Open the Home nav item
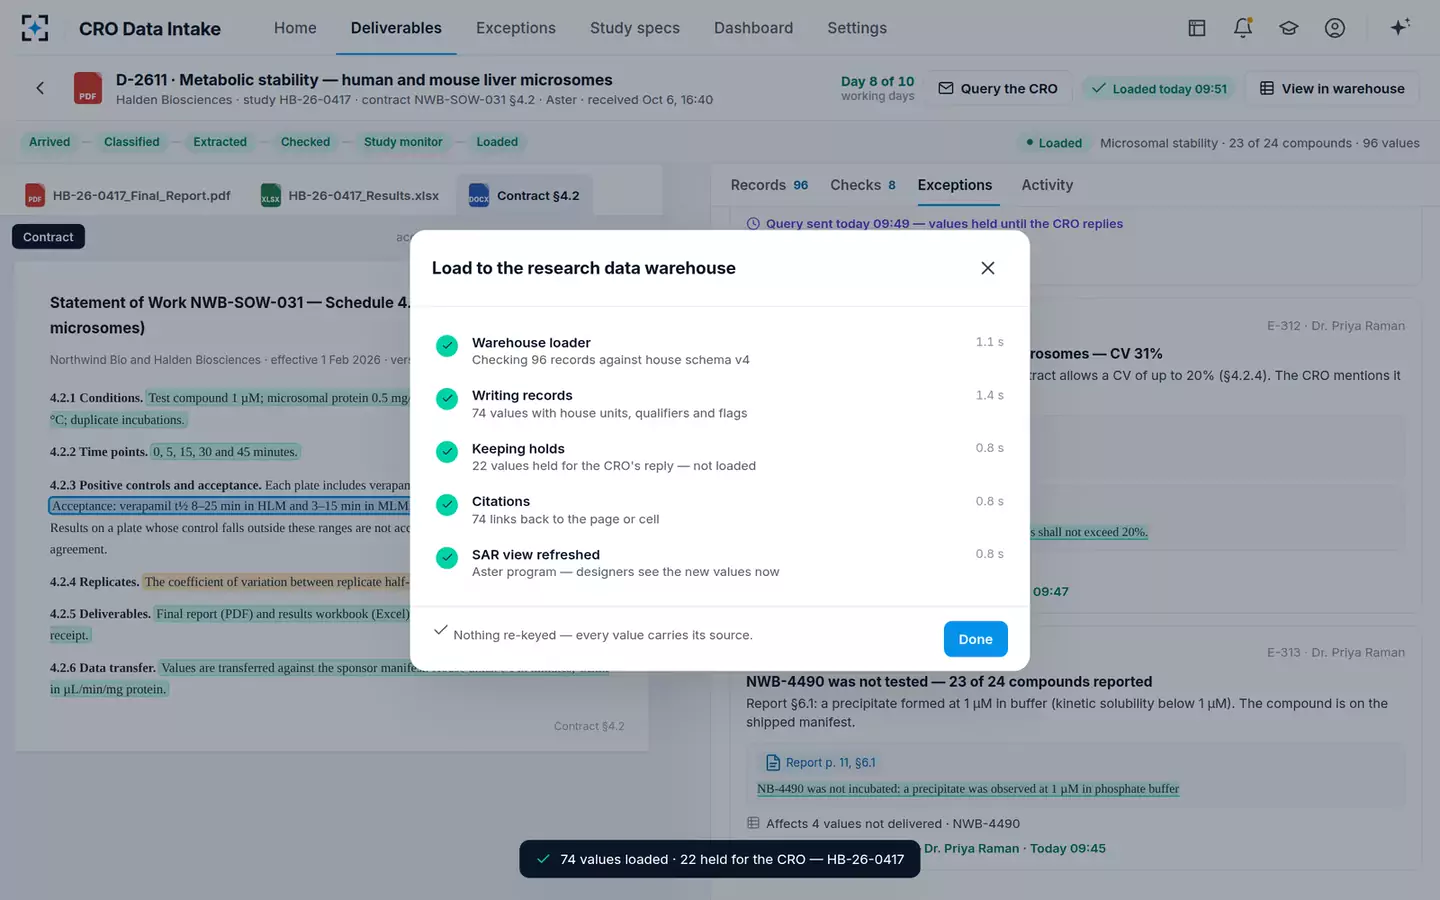 point(295,28)
